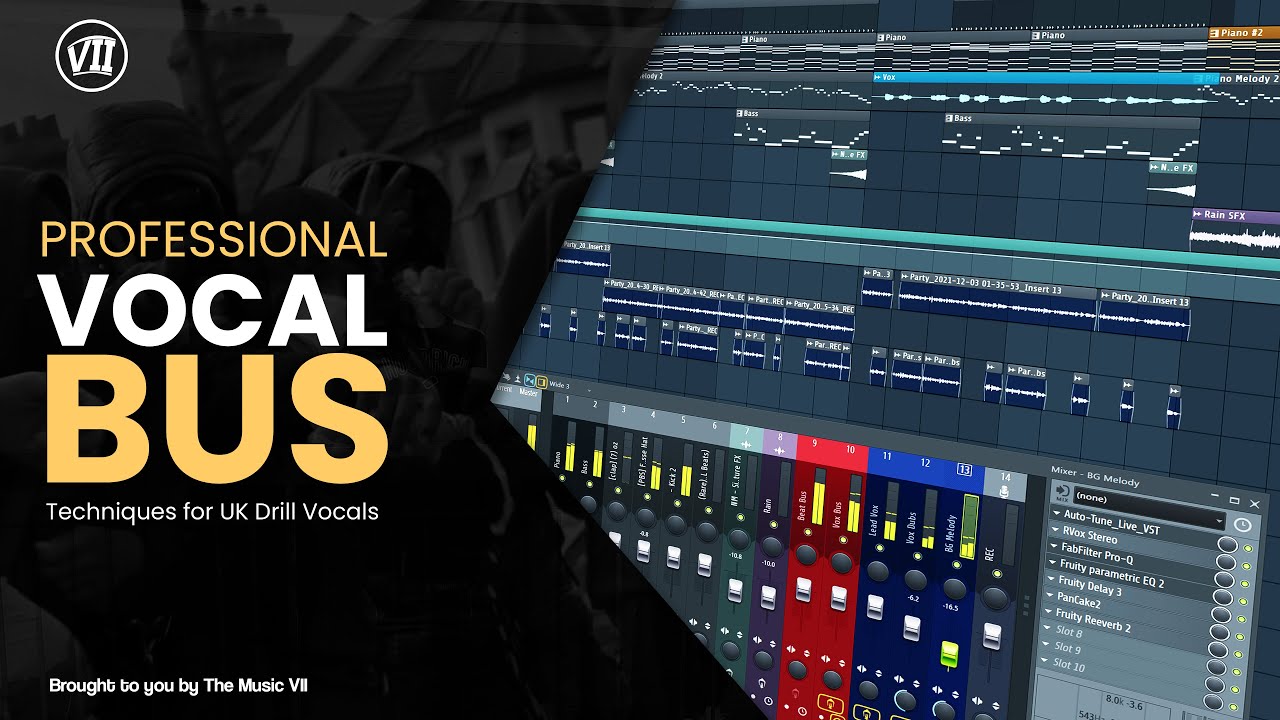Disable the RVox Stereo effect slot
The image size is (1280, 720).
[x=1246, y=566]
